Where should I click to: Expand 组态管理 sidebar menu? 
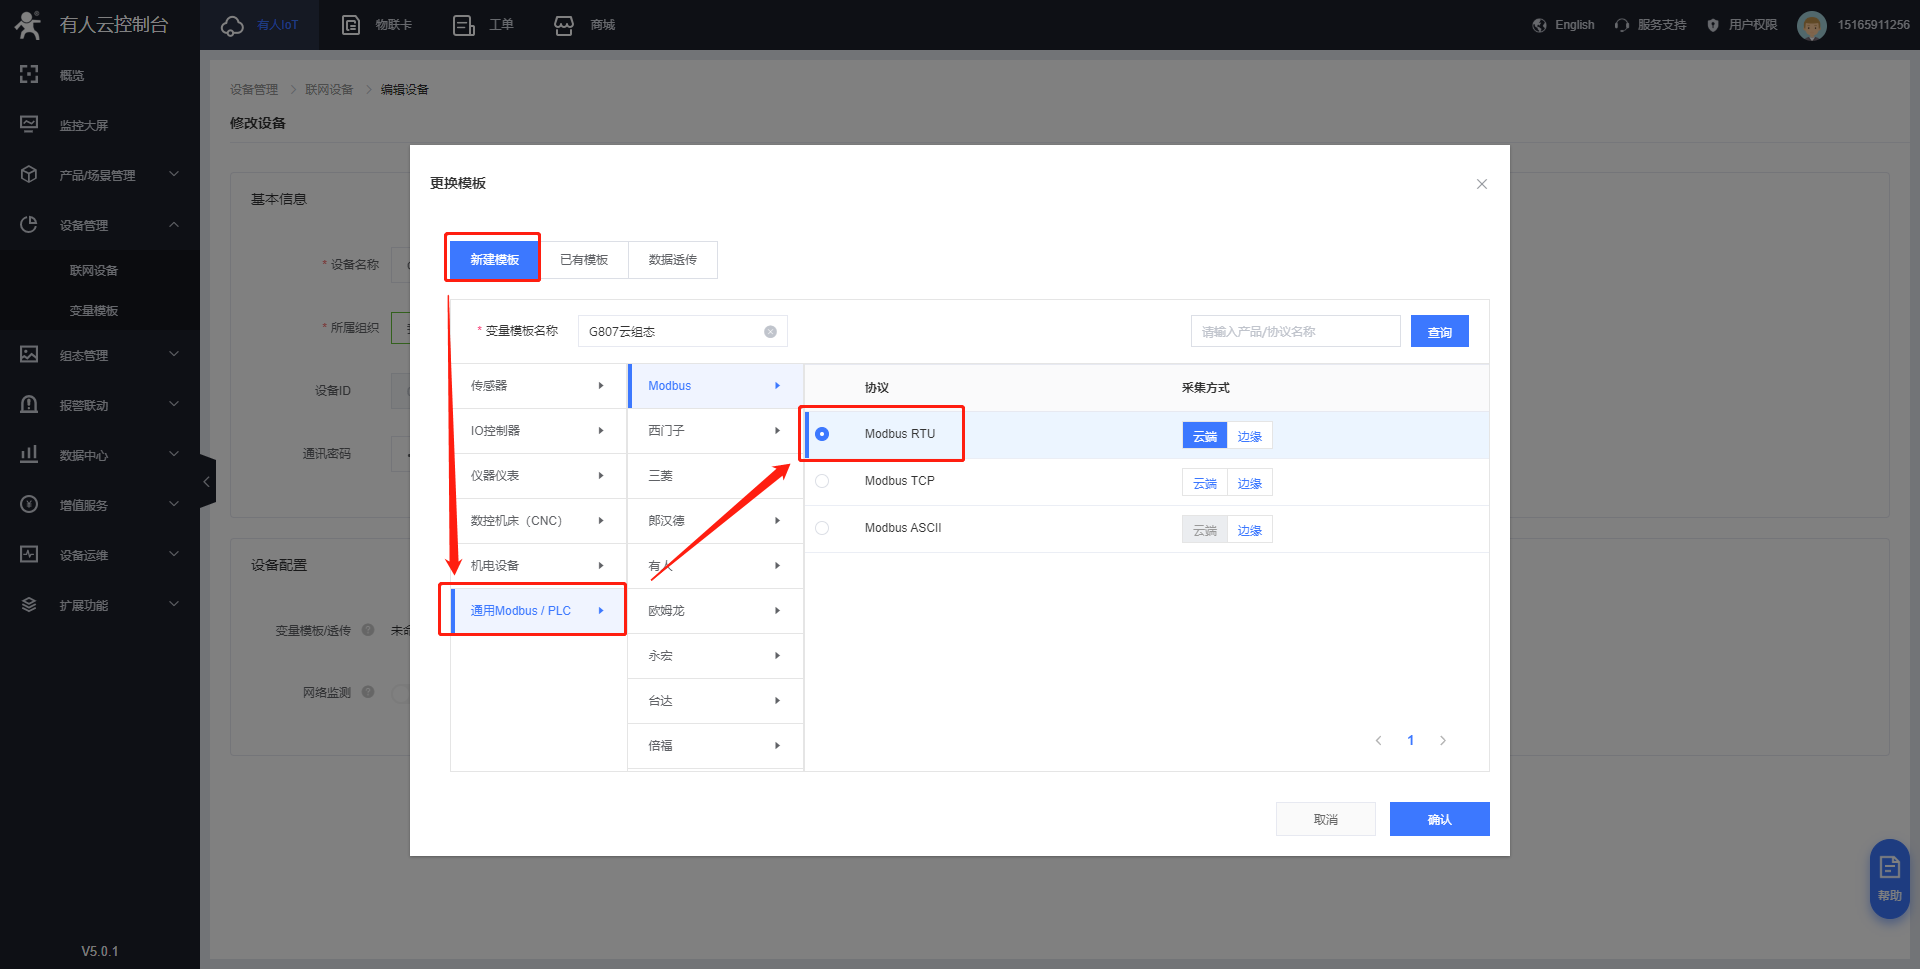click(x=100, y=355)
